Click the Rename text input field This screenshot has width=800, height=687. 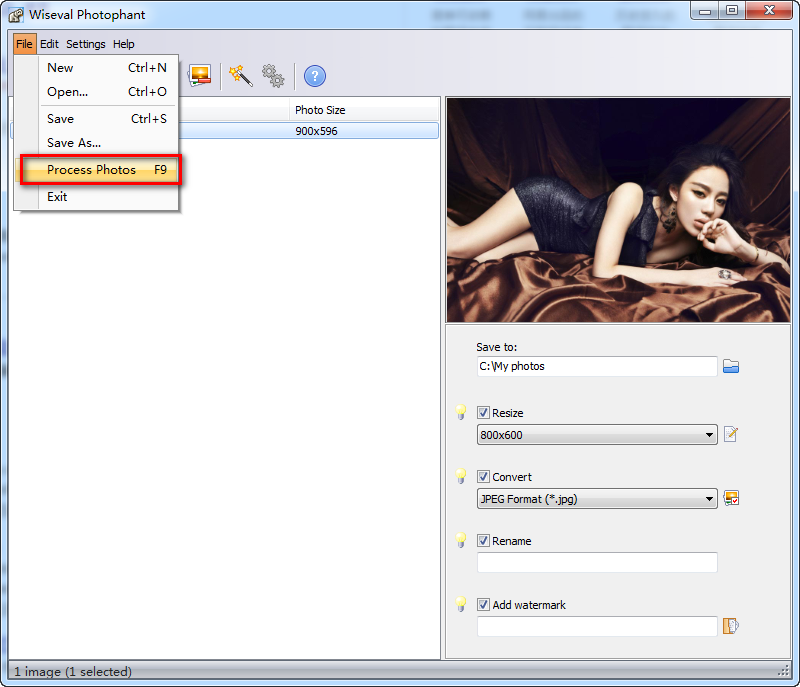coord(597,563)
